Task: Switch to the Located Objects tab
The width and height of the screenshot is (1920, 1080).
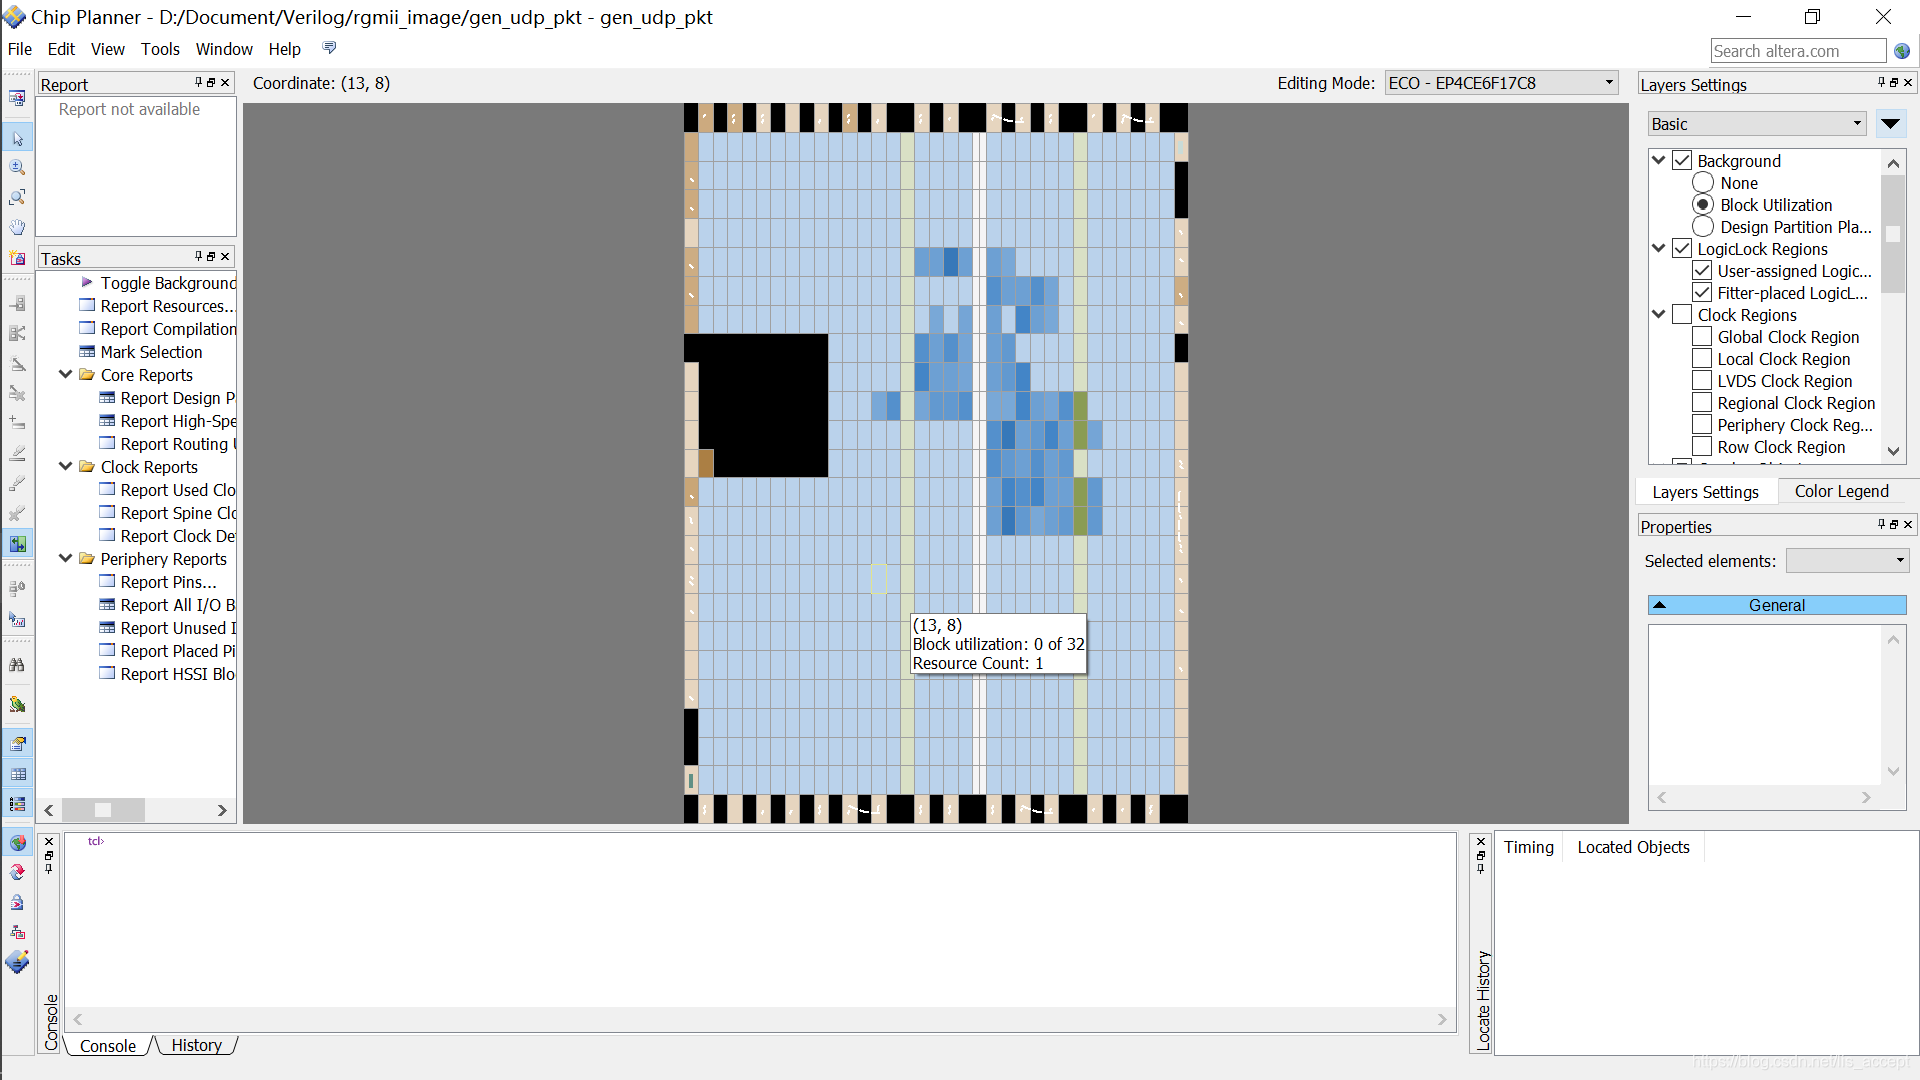Action: (x=1633, y=845)
